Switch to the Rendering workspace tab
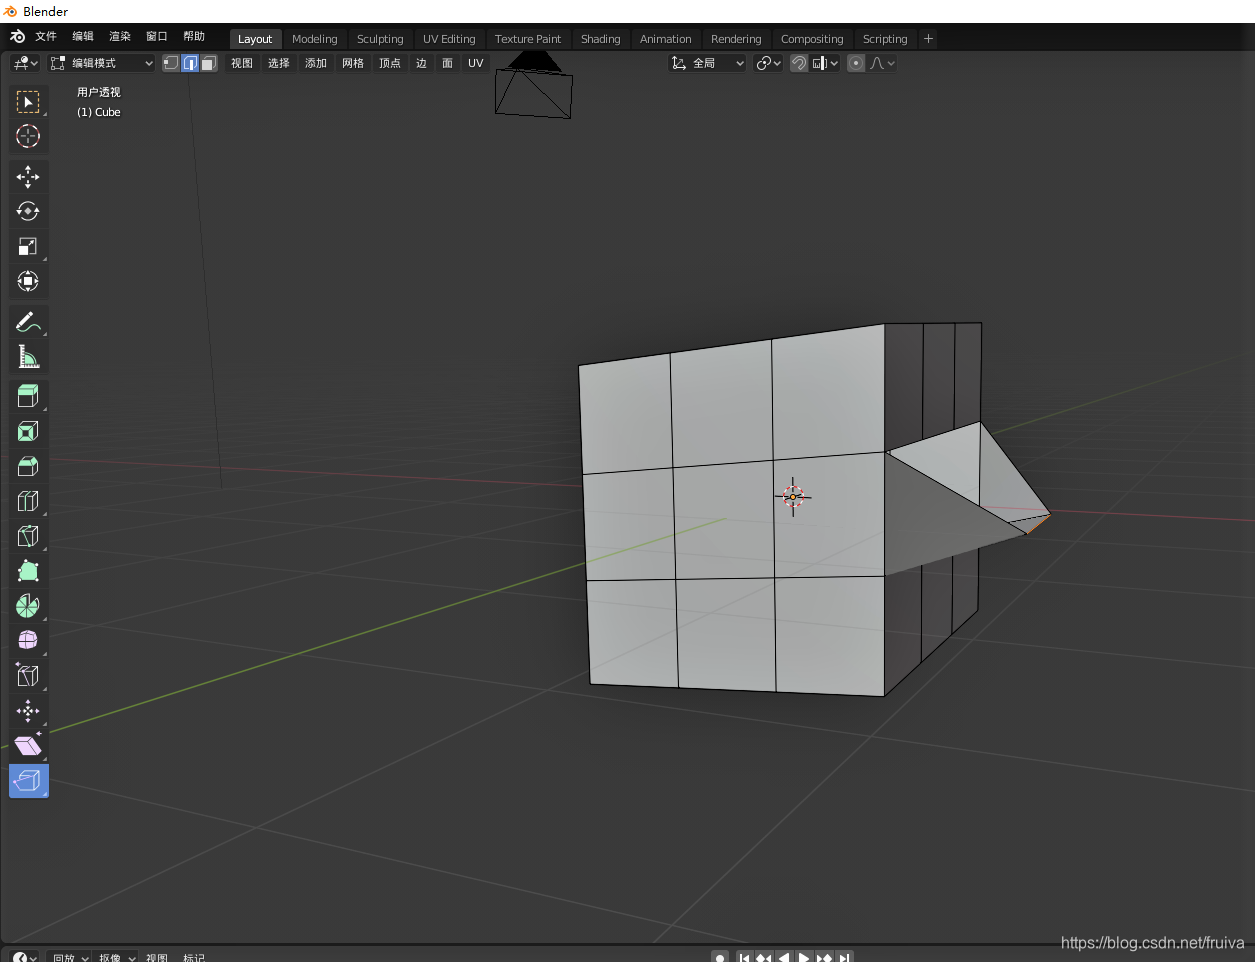Image resolution: width=1255 pixels, height=962 pixels. [x=736, y=39]
